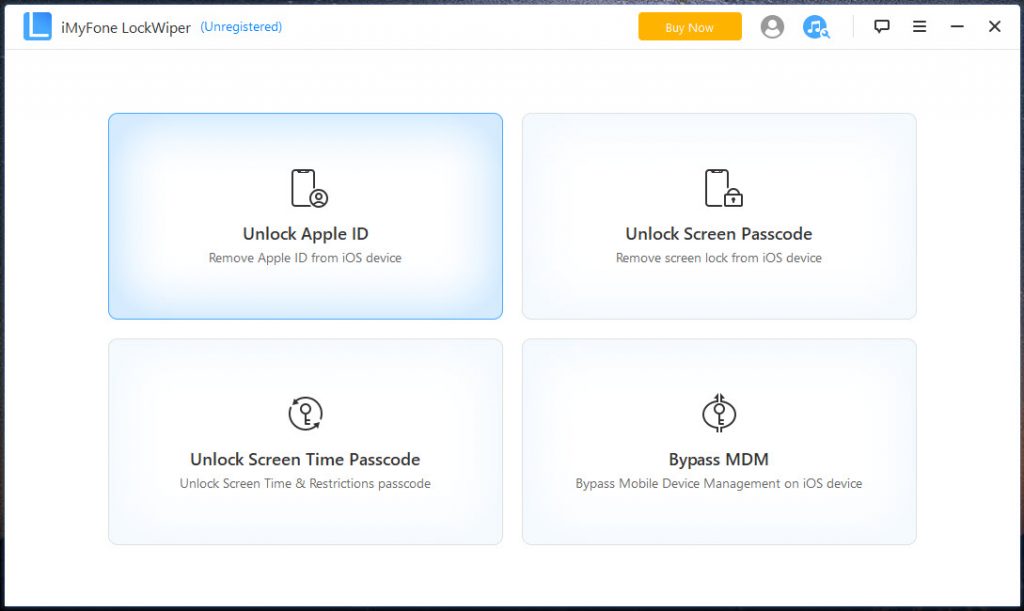Close the LockWiper window
This screenshot has height=611, width=1024.
coord(995,26)
